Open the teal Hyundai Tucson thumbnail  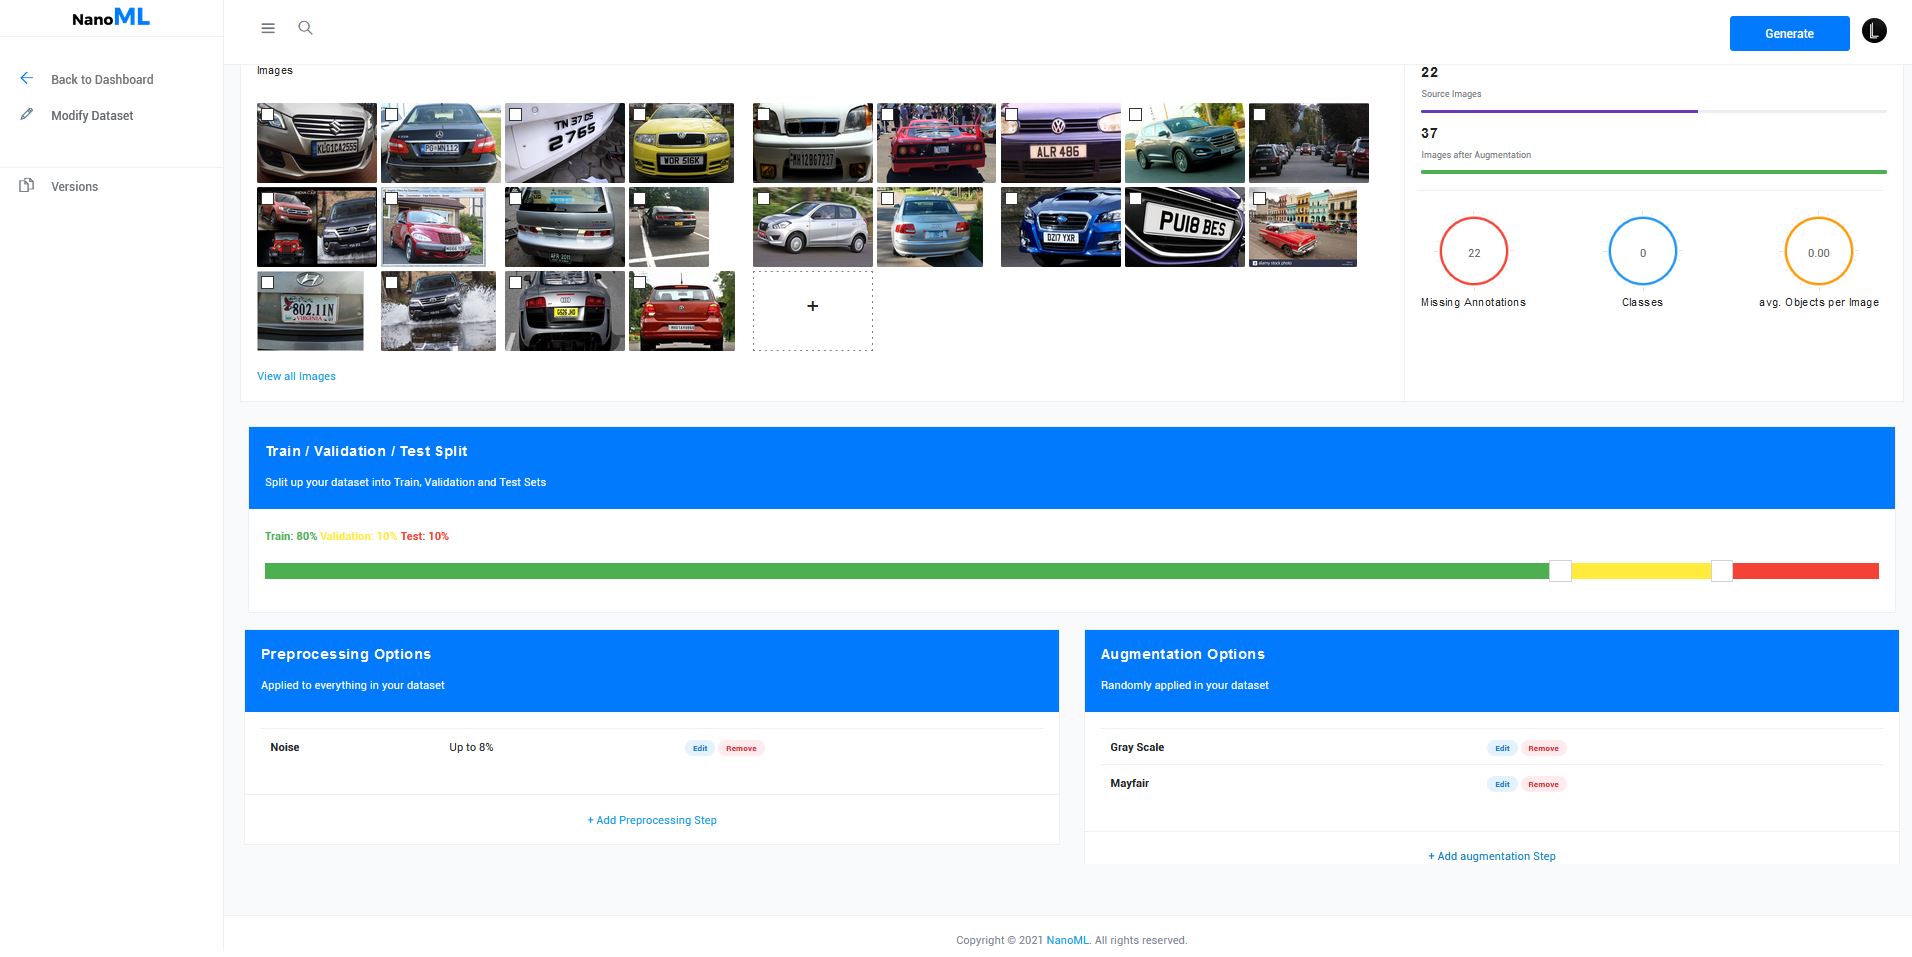tap(1185, 143)
